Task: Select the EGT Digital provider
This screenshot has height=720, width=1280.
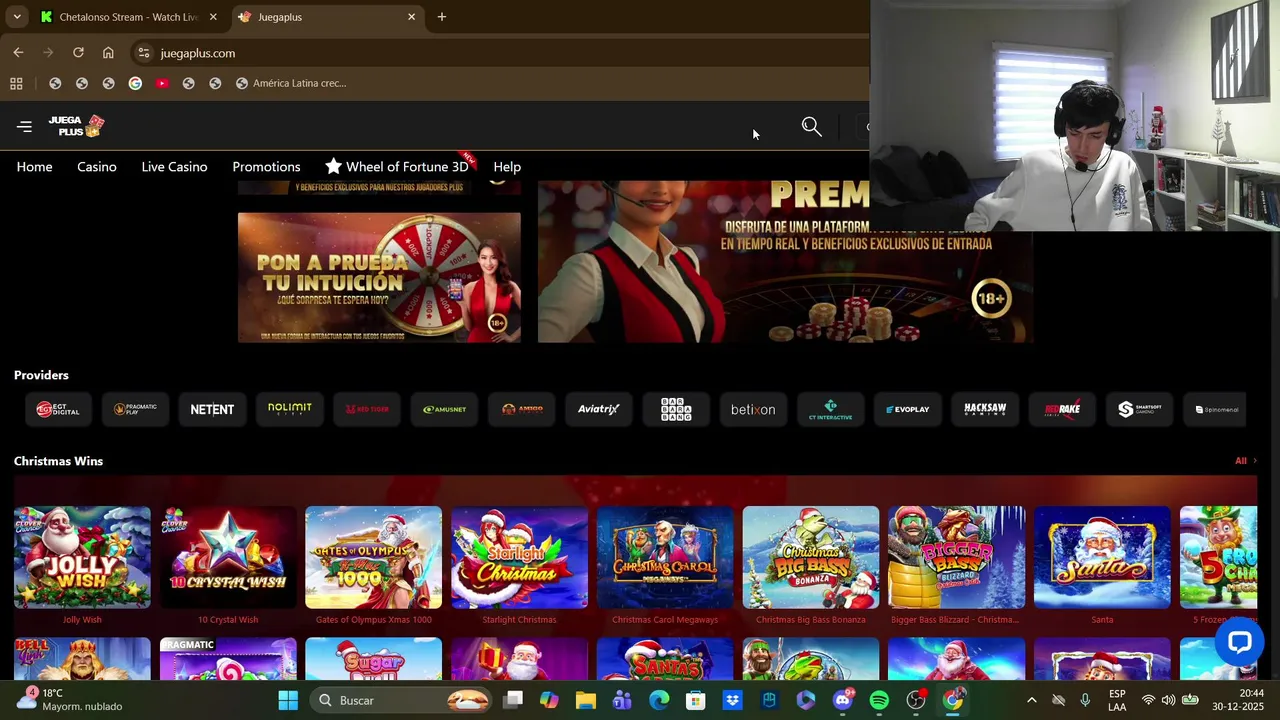Action: [x=58, y=409]
